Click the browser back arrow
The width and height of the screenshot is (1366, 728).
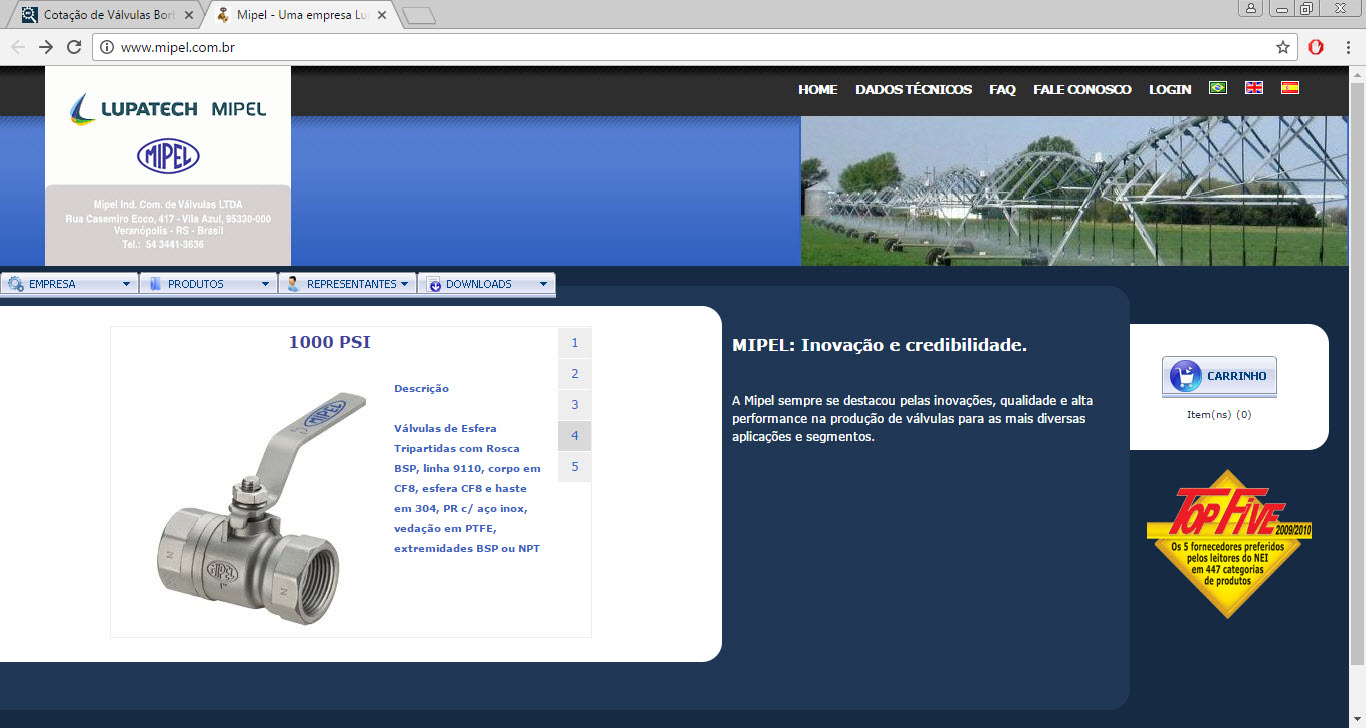point(18,47)
